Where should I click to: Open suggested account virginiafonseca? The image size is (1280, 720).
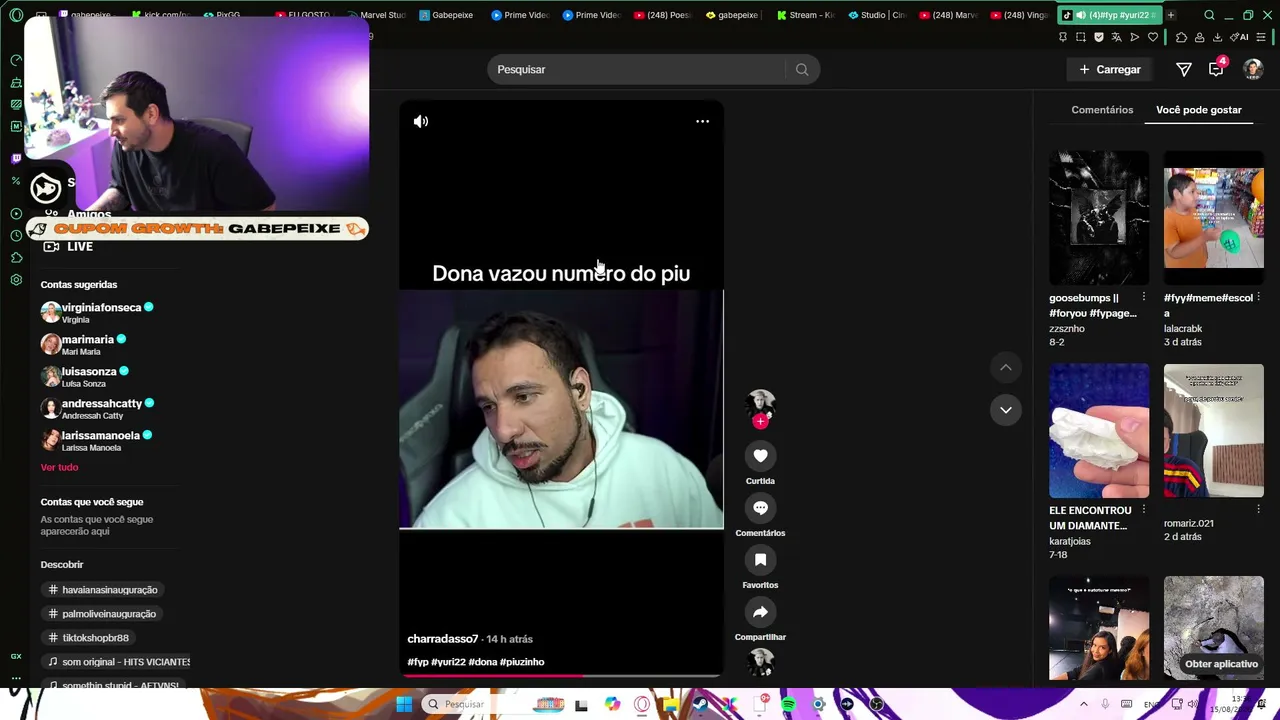(97, 313)
